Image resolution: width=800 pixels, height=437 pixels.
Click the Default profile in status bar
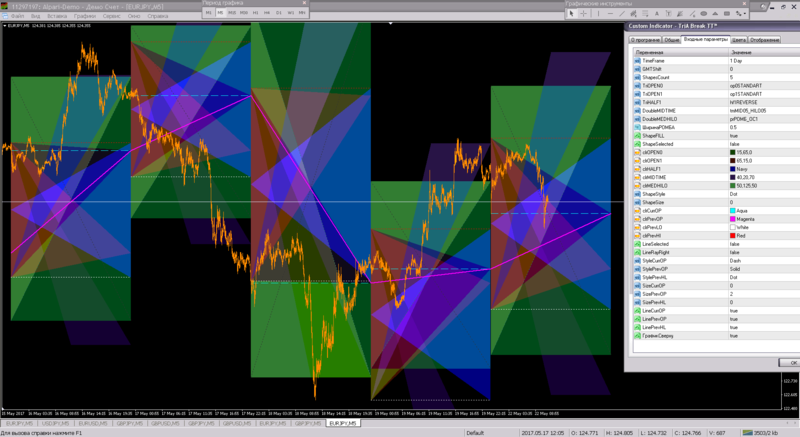point(474,433)
